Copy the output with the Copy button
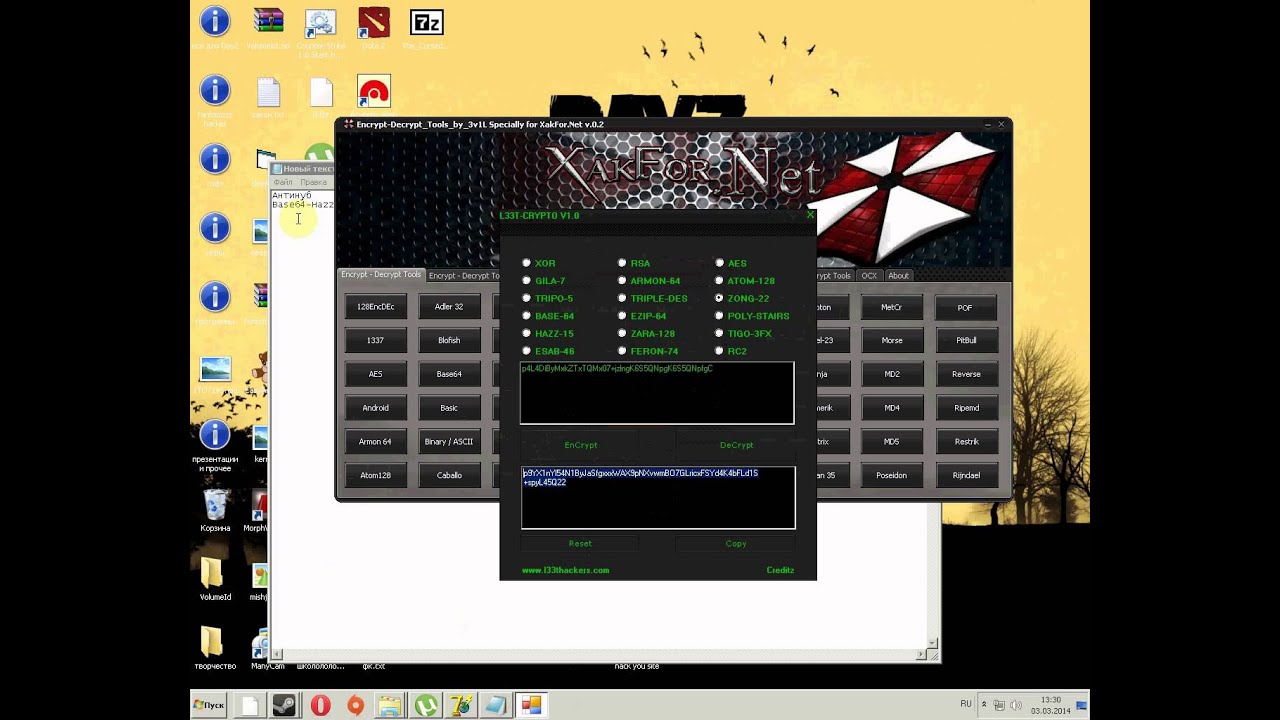The height and width of the screenshot is (720, 1280). pos(736,543)
